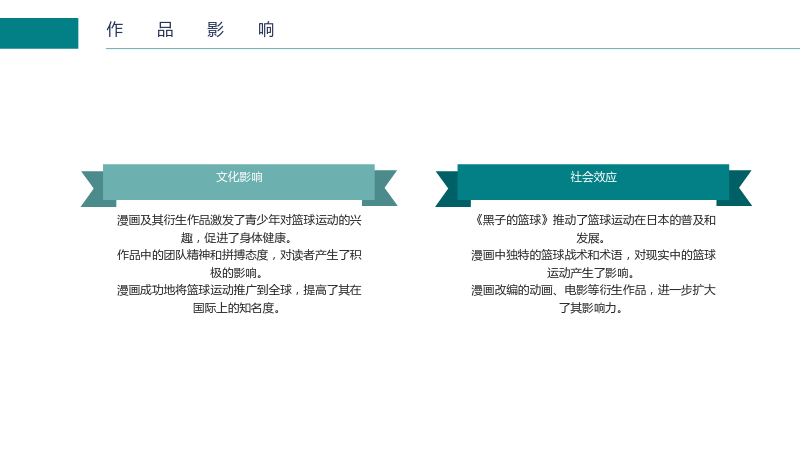Click the line starting 《黑子的篮球》推动了篮球运动
This screenshot has height=450, width=800.
click(593, 220)
